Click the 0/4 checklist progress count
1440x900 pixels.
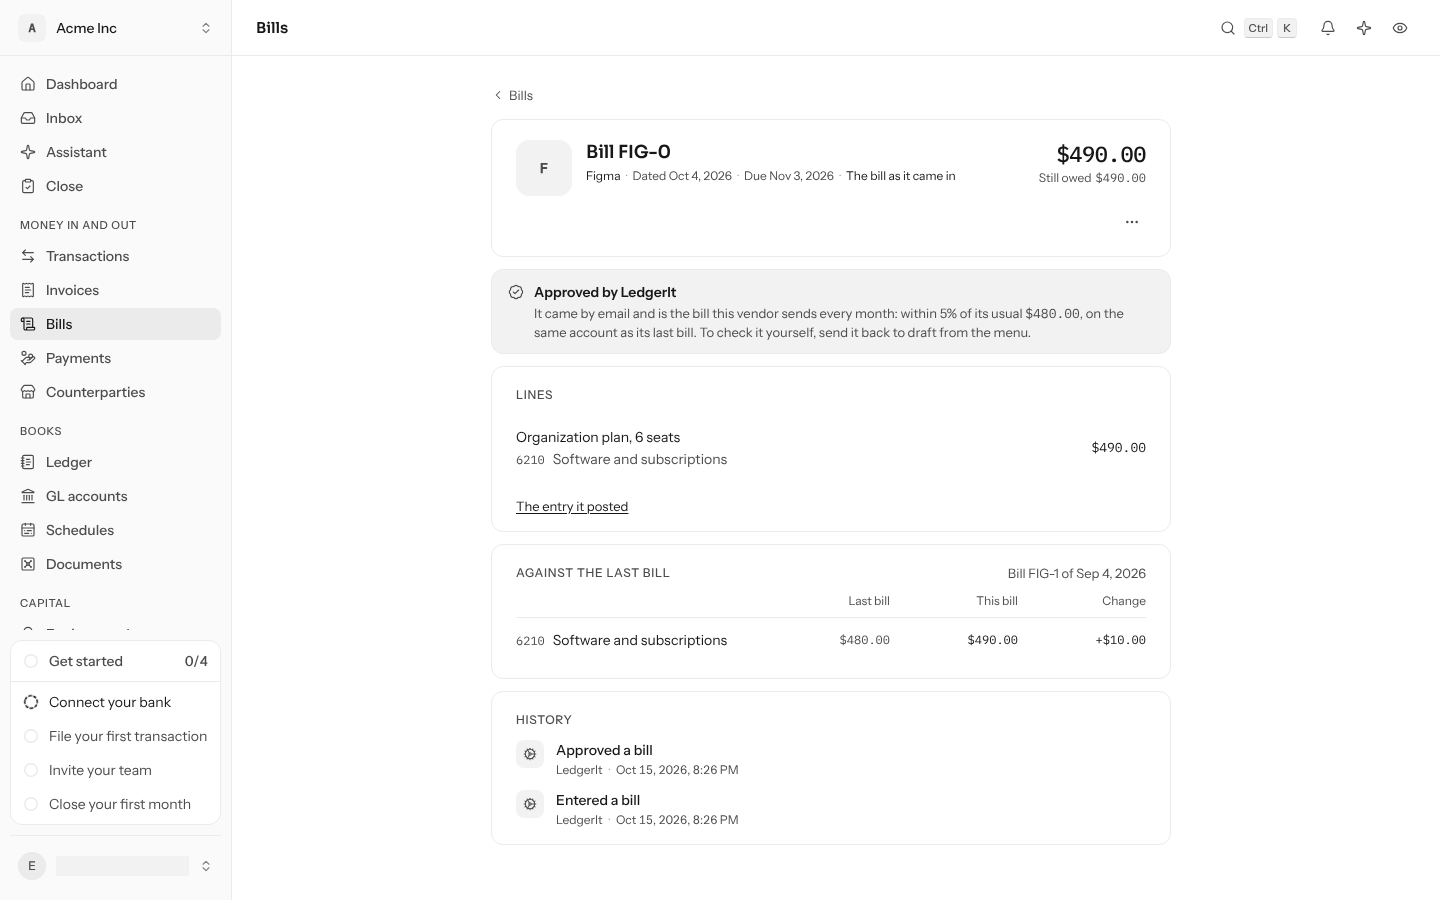pos(196,661)
